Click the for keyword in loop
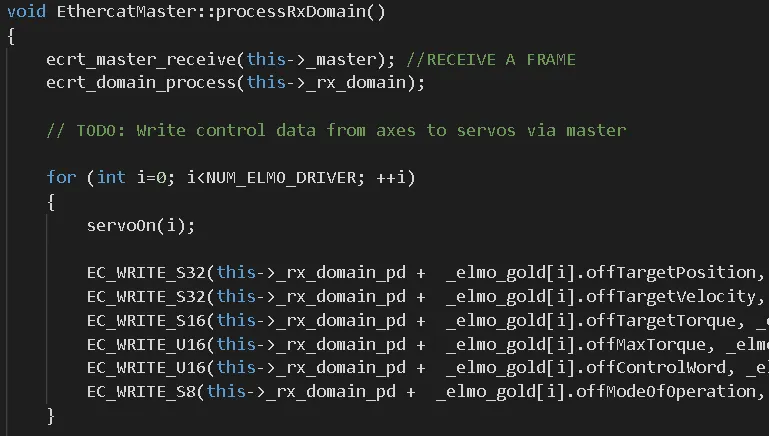 [x=61, y=177]
